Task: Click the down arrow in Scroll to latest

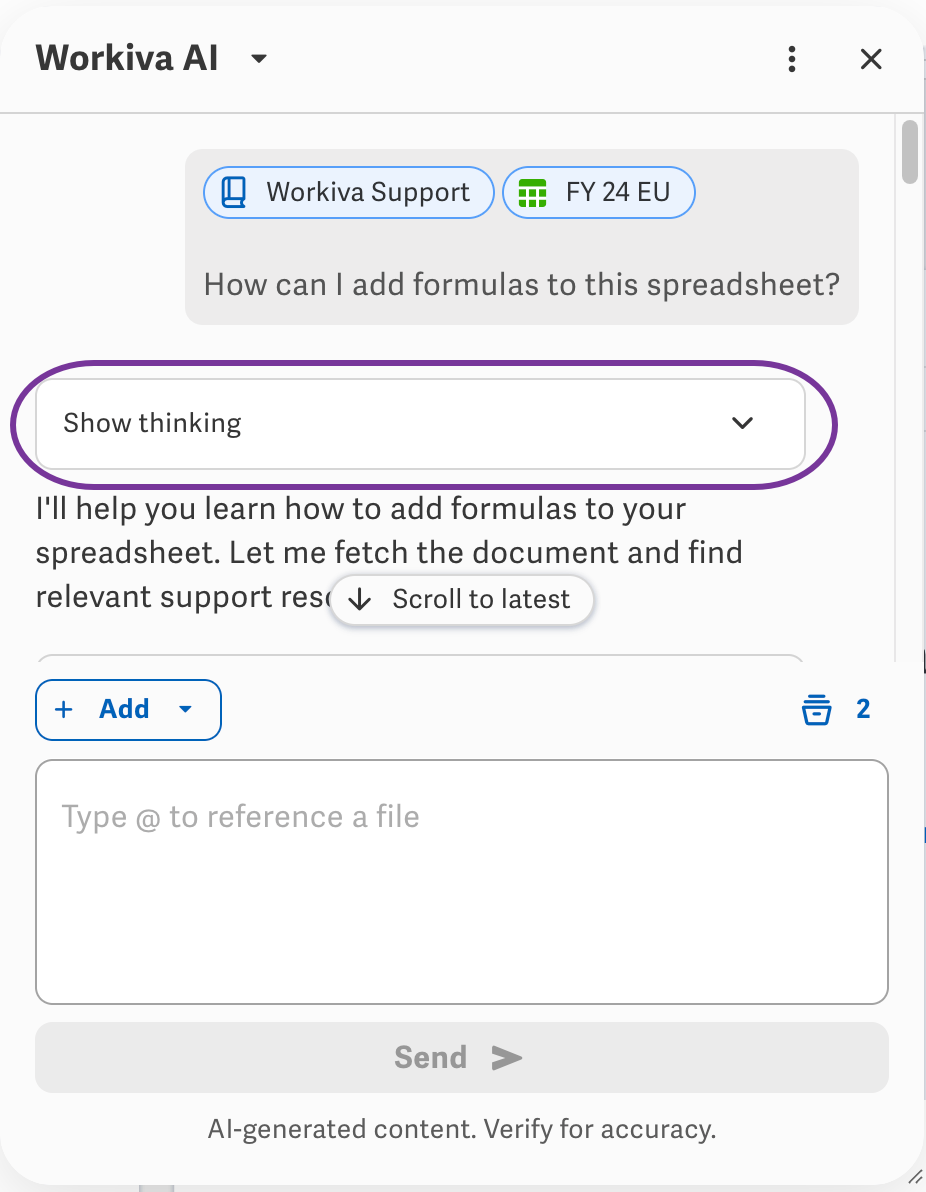Action: [x=360, y=600]
